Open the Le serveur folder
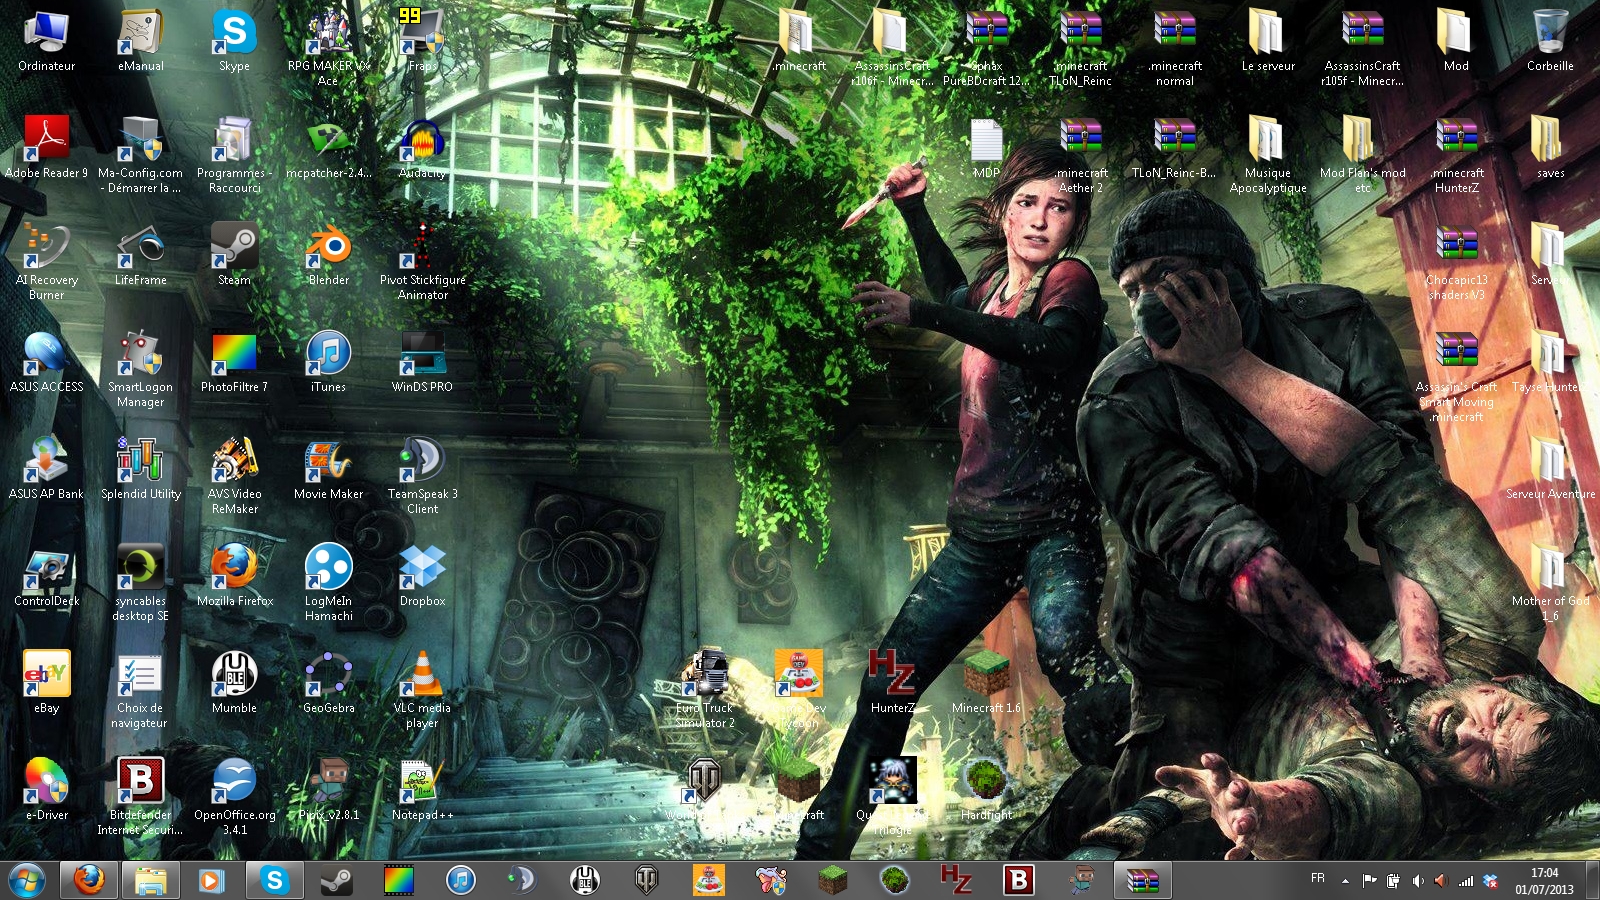Screen dimensions: 1600x900 pos(1268,40)
